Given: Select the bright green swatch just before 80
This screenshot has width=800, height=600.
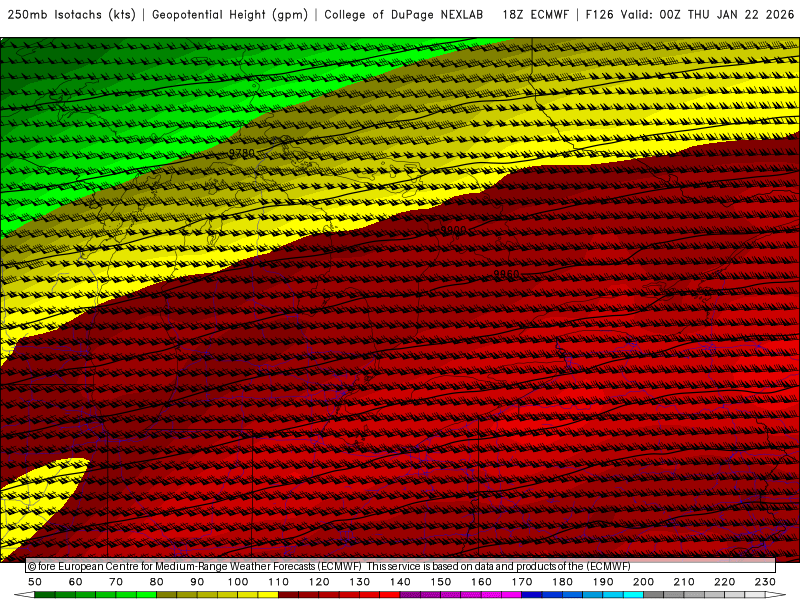Looking at the screenshot, I should pyautogui.click(x=146, y=595).
